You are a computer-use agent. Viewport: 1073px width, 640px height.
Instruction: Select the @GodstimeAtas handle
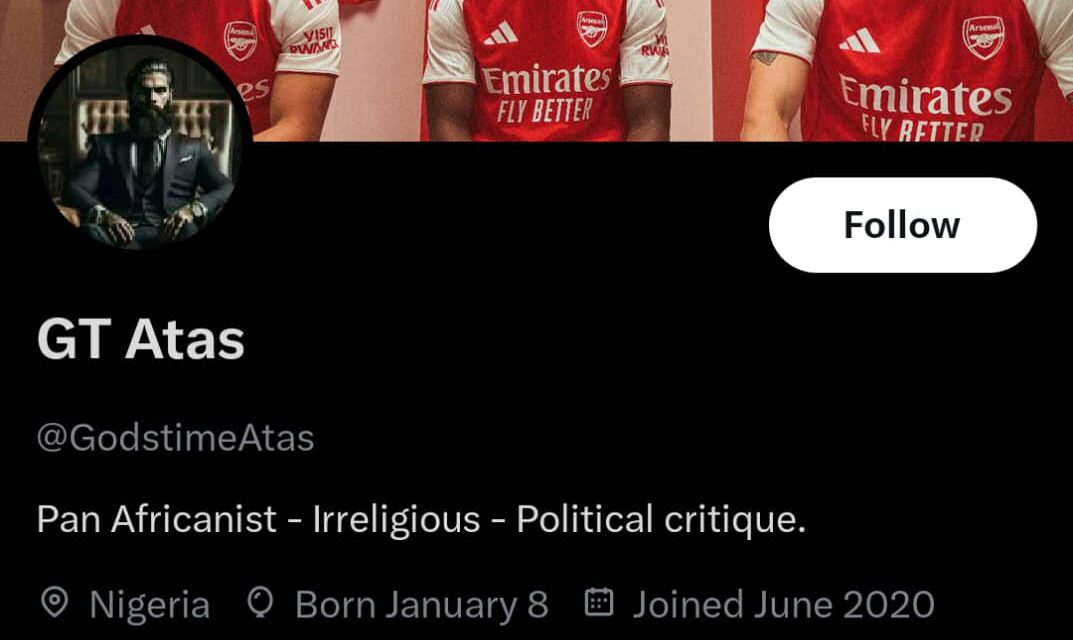tap(175, 437)
